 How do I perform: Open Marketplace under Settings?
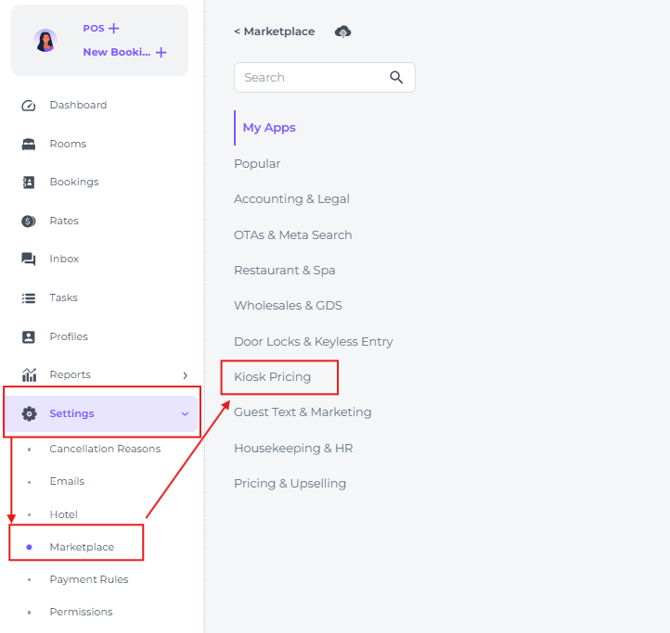point(82,547)
